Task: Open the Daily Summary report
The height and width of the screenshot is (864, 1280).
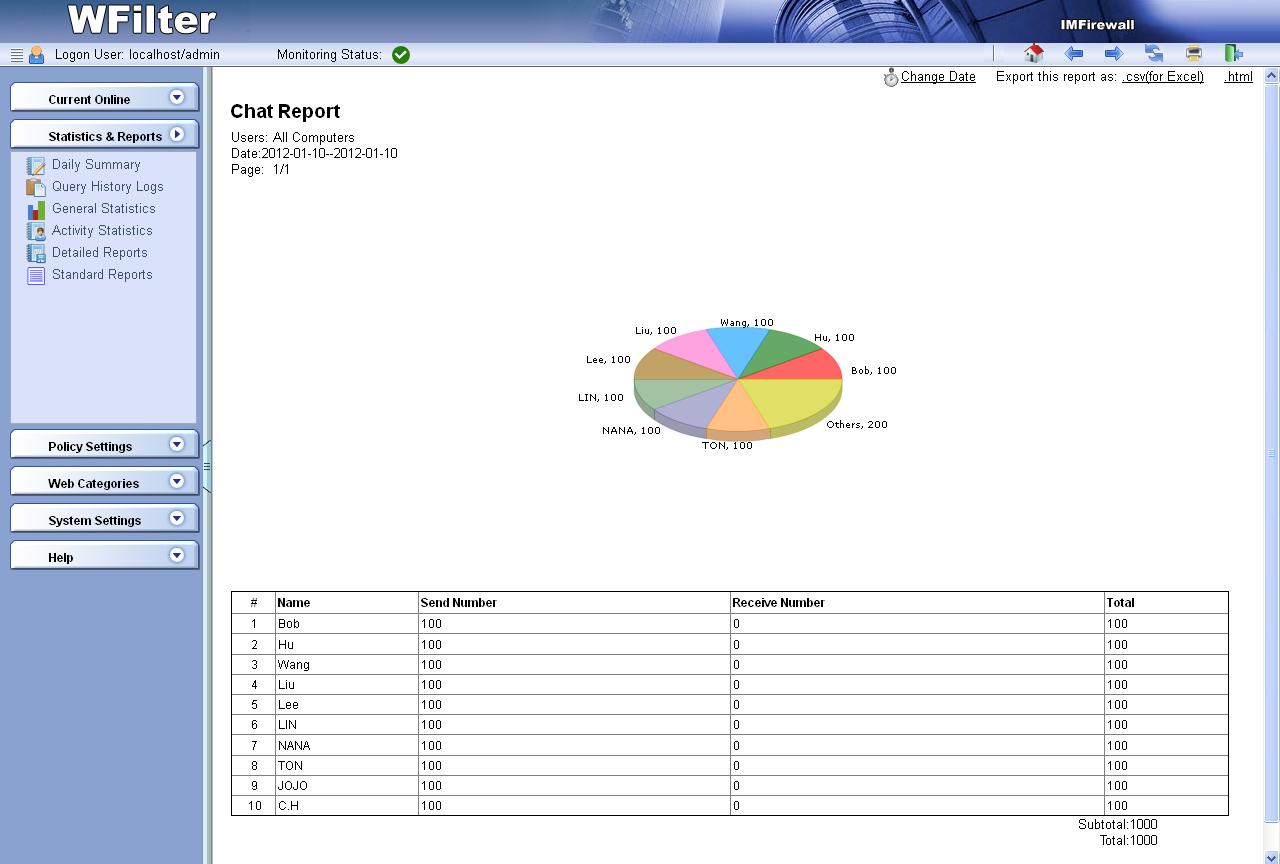Action: 96,165
